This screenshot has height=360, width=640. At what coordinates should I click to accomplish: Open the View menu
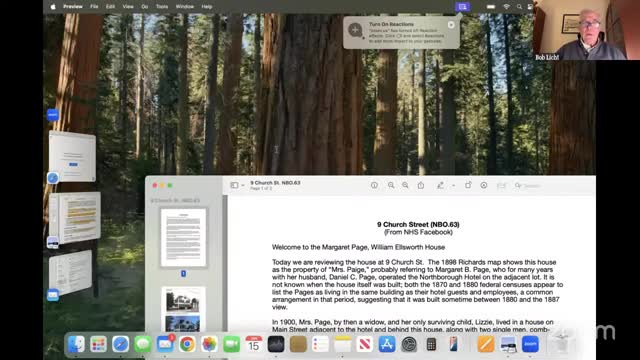point(128,7)
